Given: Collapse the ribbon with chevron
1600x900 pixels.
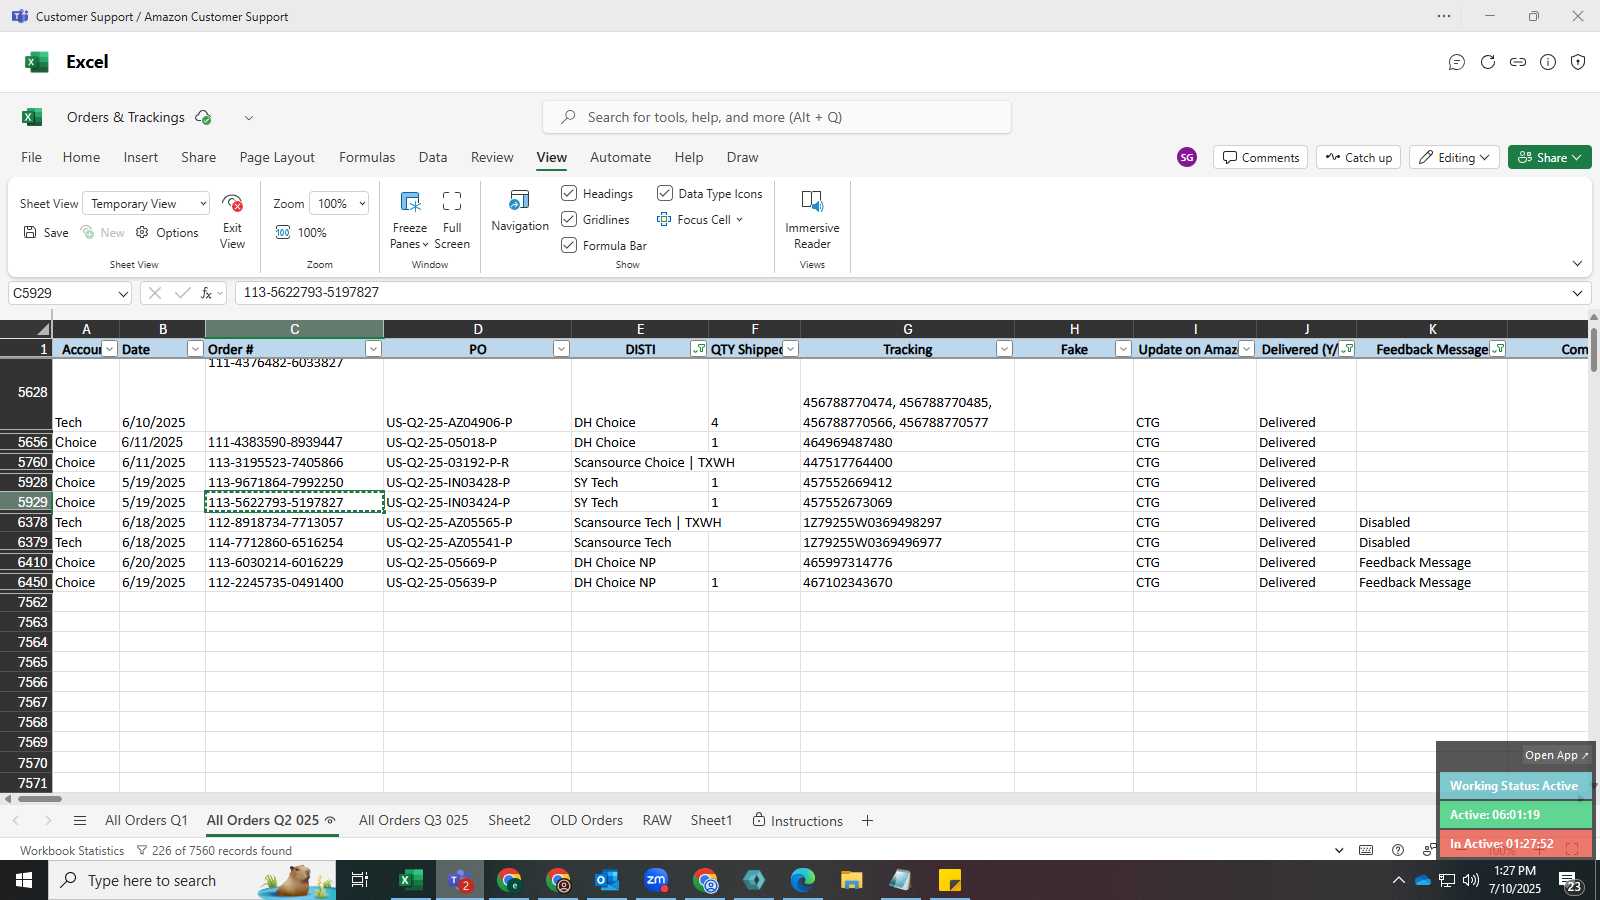Looking at the screenshot, I should click(1577, 264).
